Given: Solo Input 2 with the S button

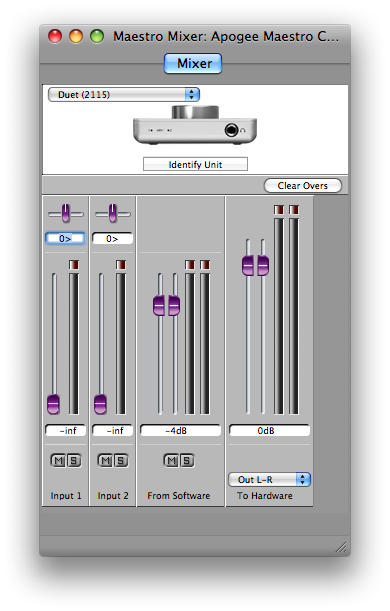Looking at the screenshot, I should click(121, 461).
